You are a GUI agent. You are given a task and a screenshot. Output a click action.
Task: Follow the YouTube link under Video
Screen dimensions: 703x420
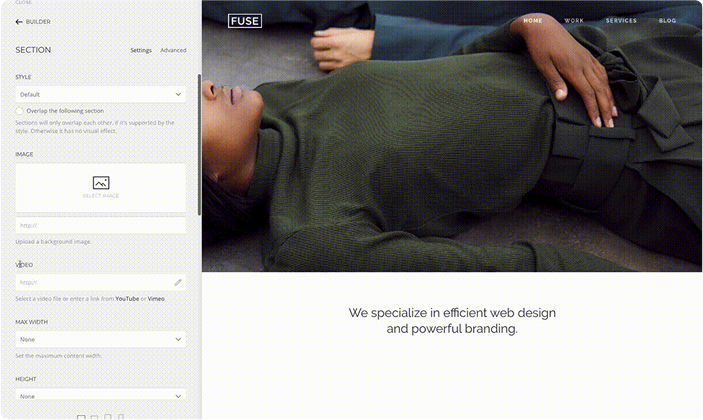127,299
